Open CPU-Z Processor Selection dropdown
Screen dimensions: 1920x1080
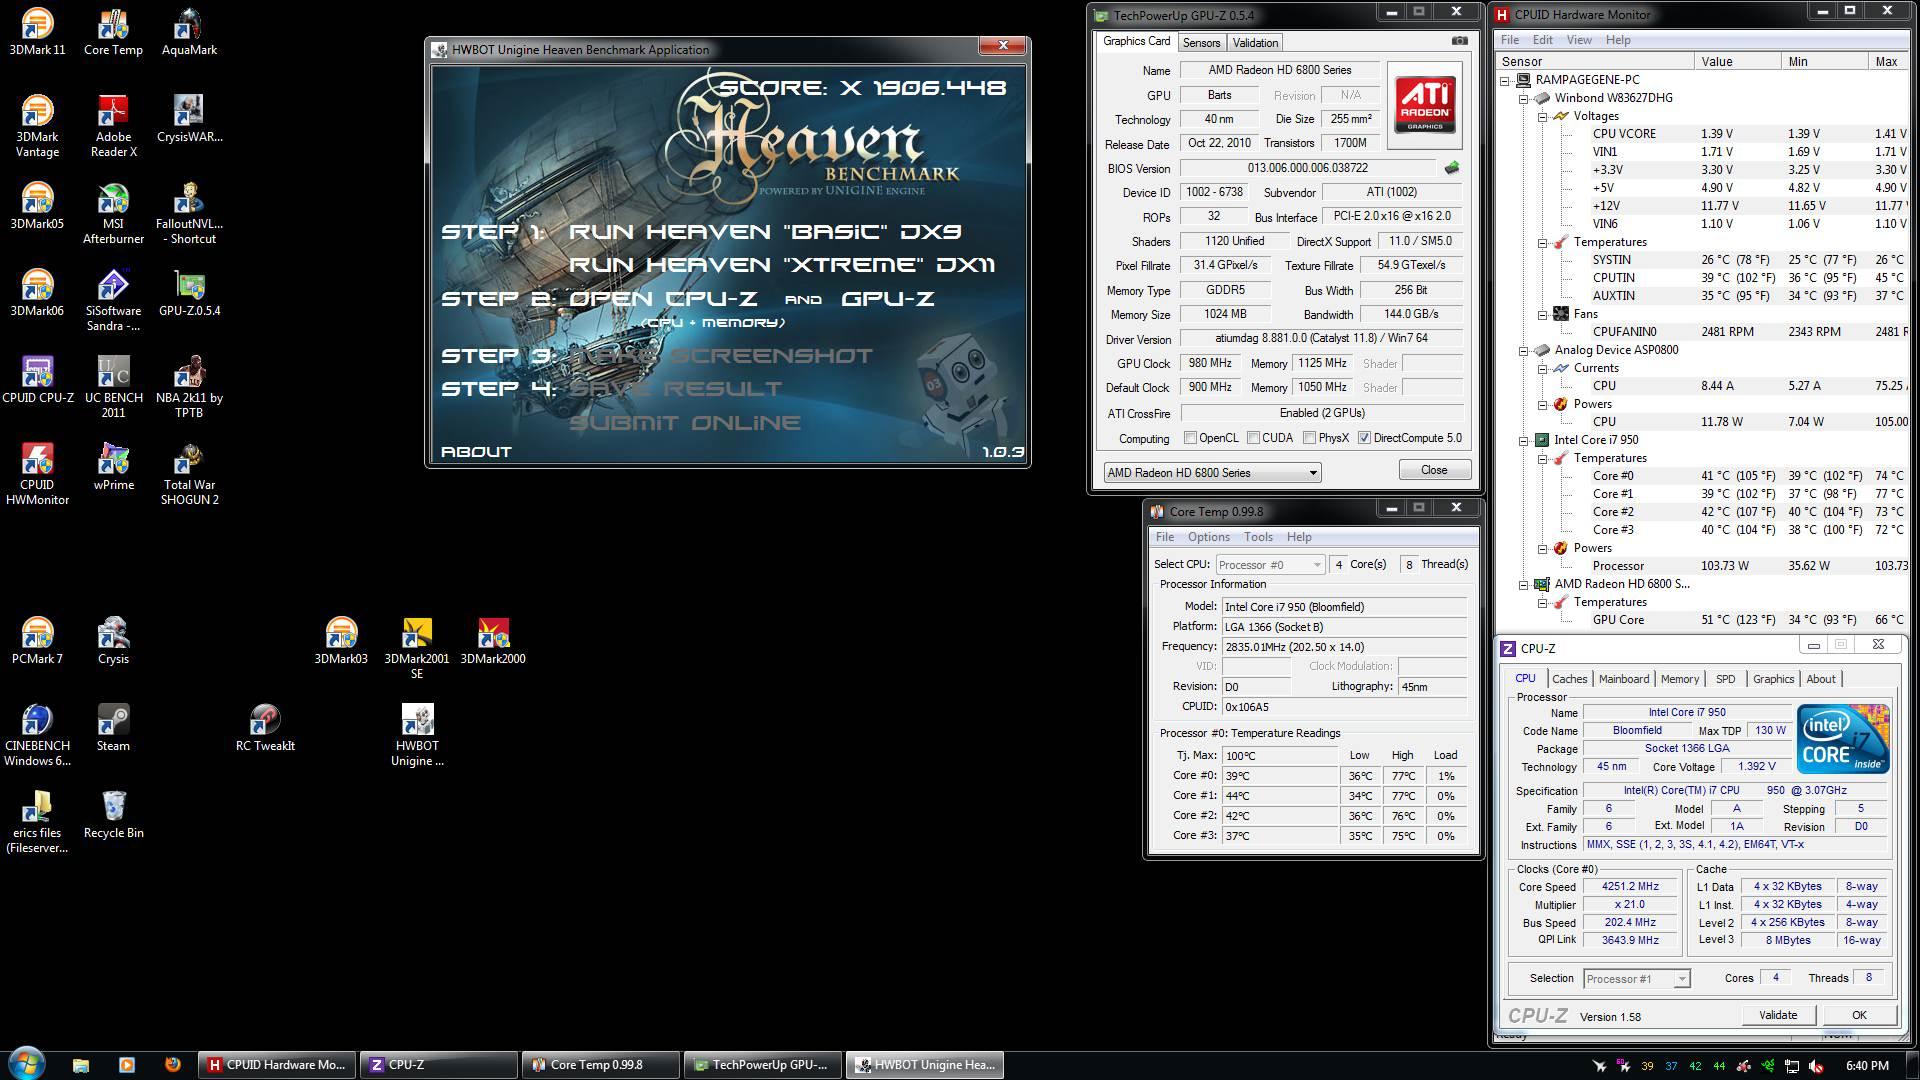[1636, 979]
